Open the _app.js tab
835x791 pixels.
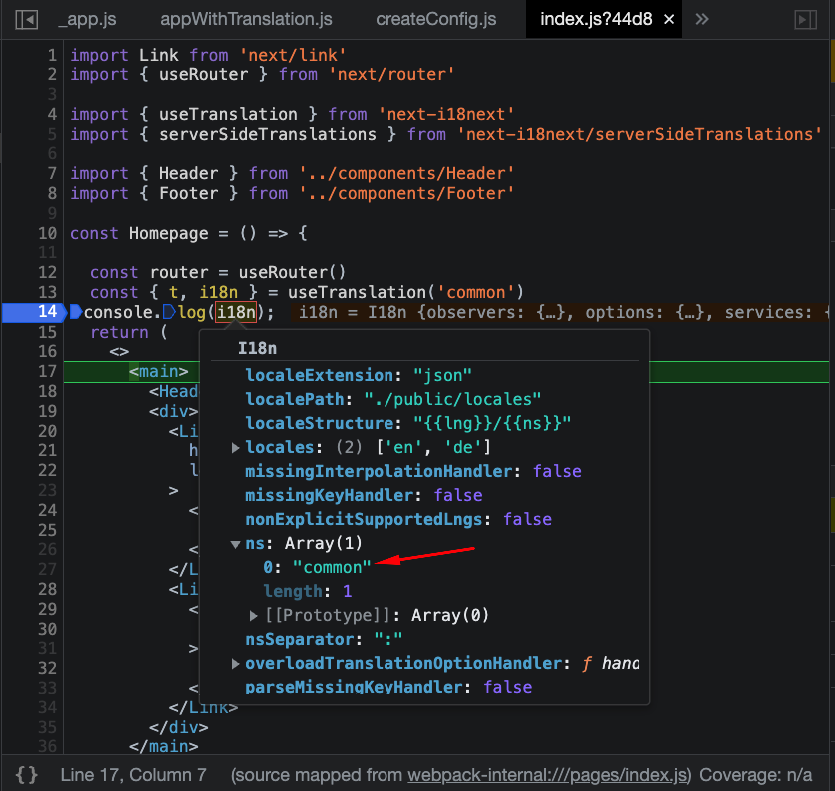(x=87, y=19)
